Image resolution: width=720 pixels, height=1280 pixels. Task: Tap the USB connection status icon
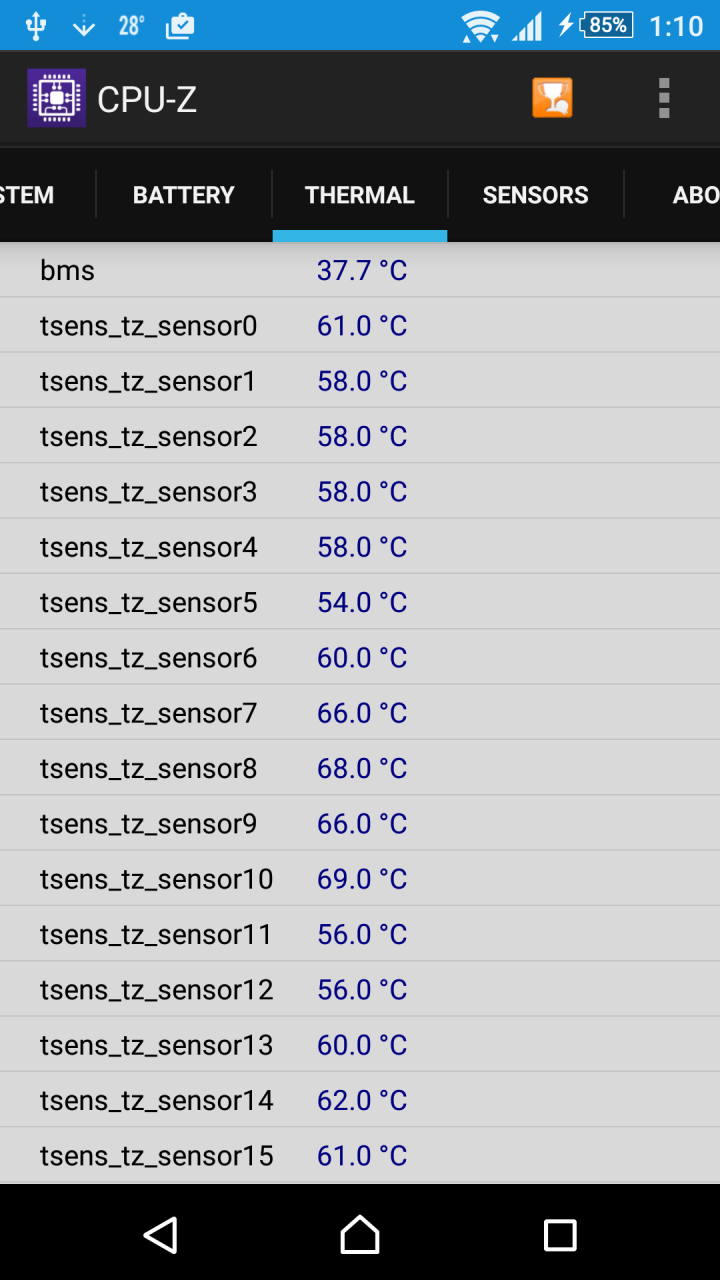(36, 25)
